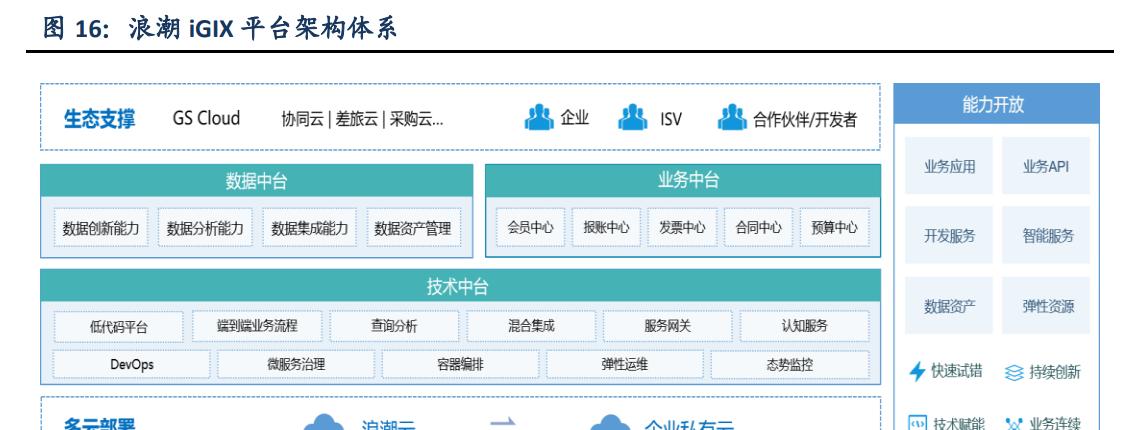Click the 开发服务 tile
Viewport: 1139px width, 430px height.
point(949,235)
